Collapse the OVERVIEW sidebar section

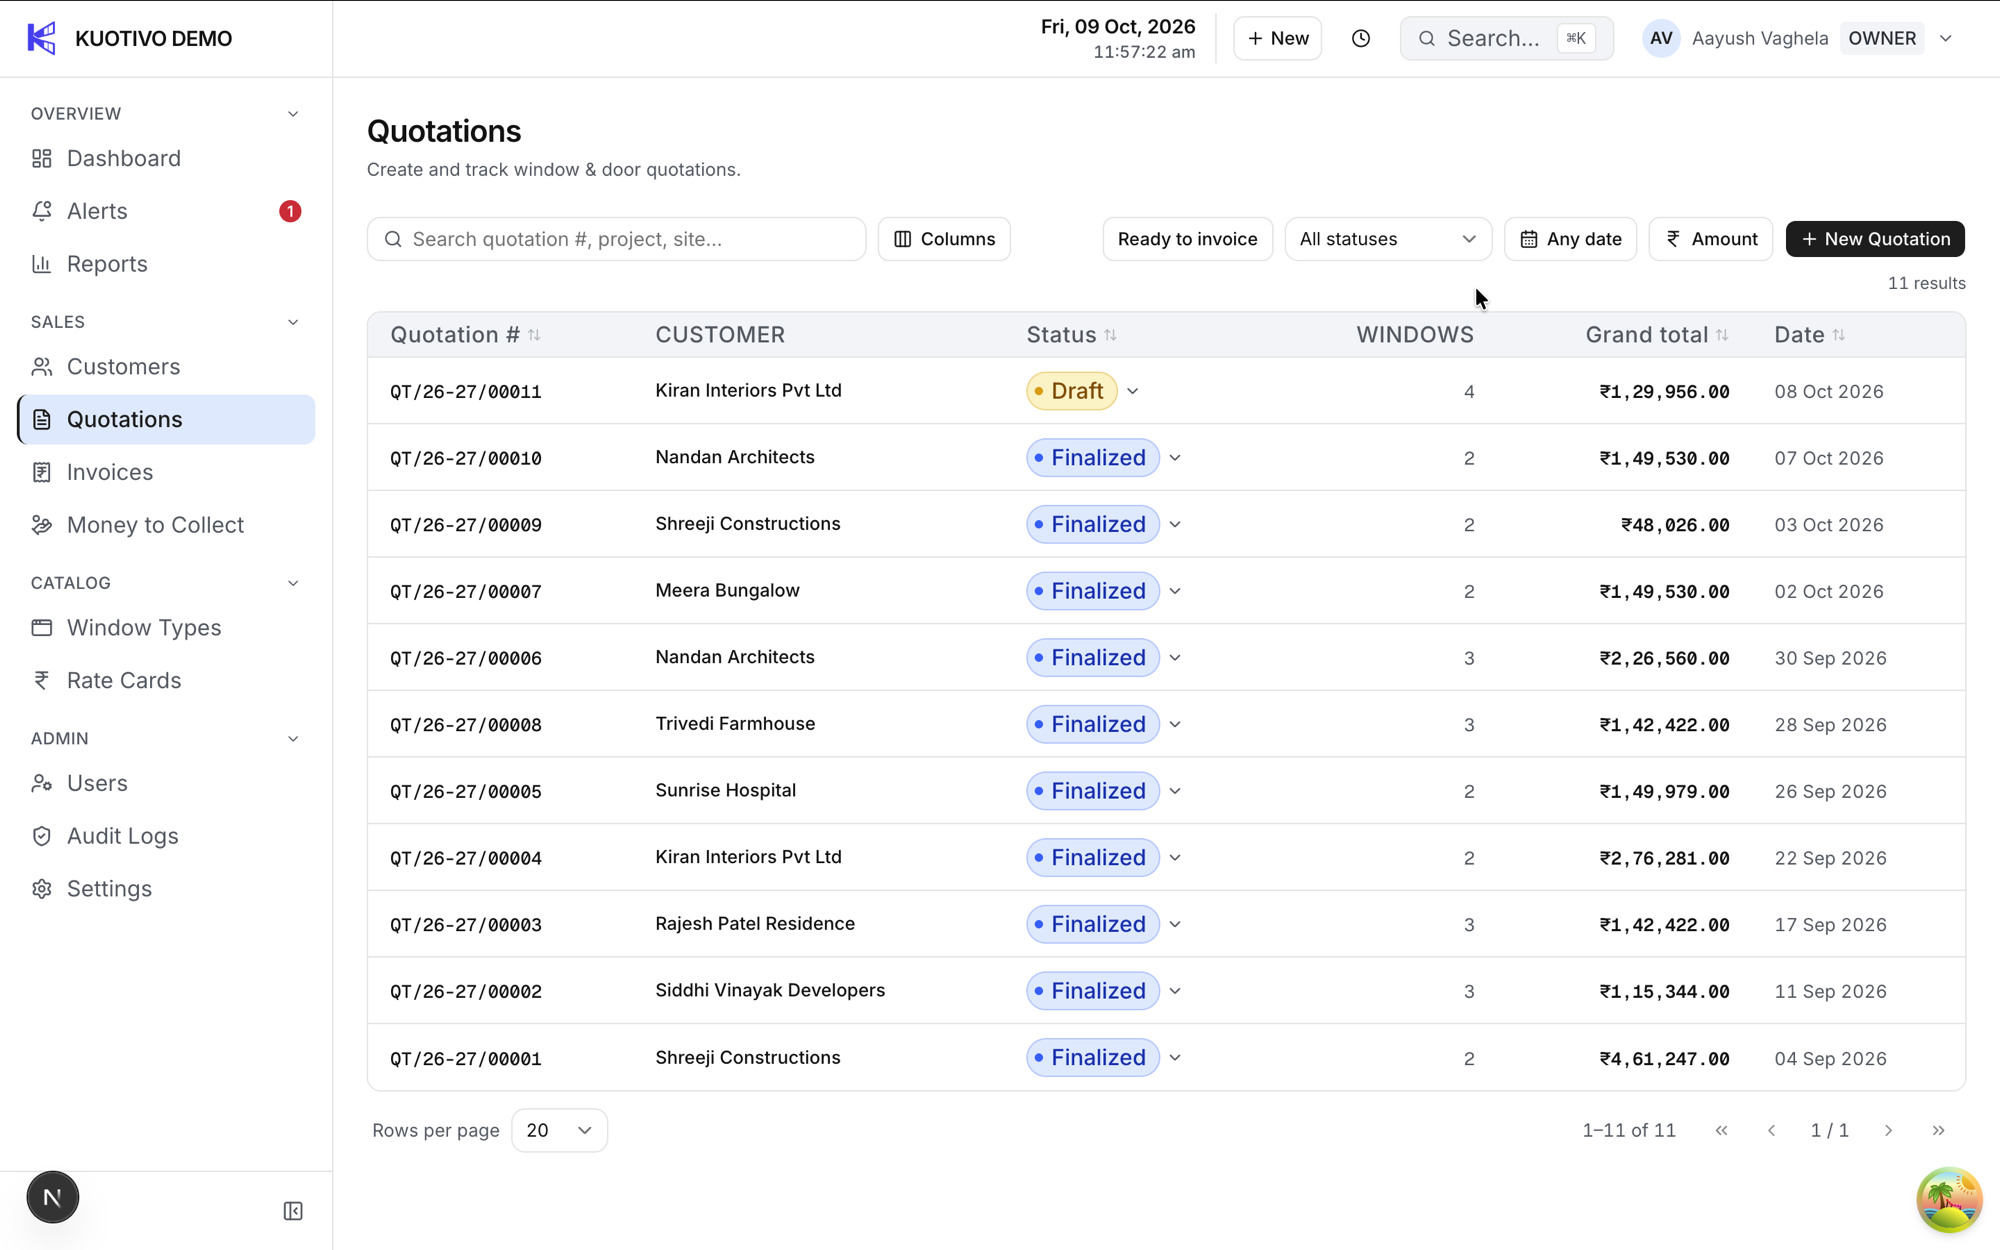coord(293,114)
